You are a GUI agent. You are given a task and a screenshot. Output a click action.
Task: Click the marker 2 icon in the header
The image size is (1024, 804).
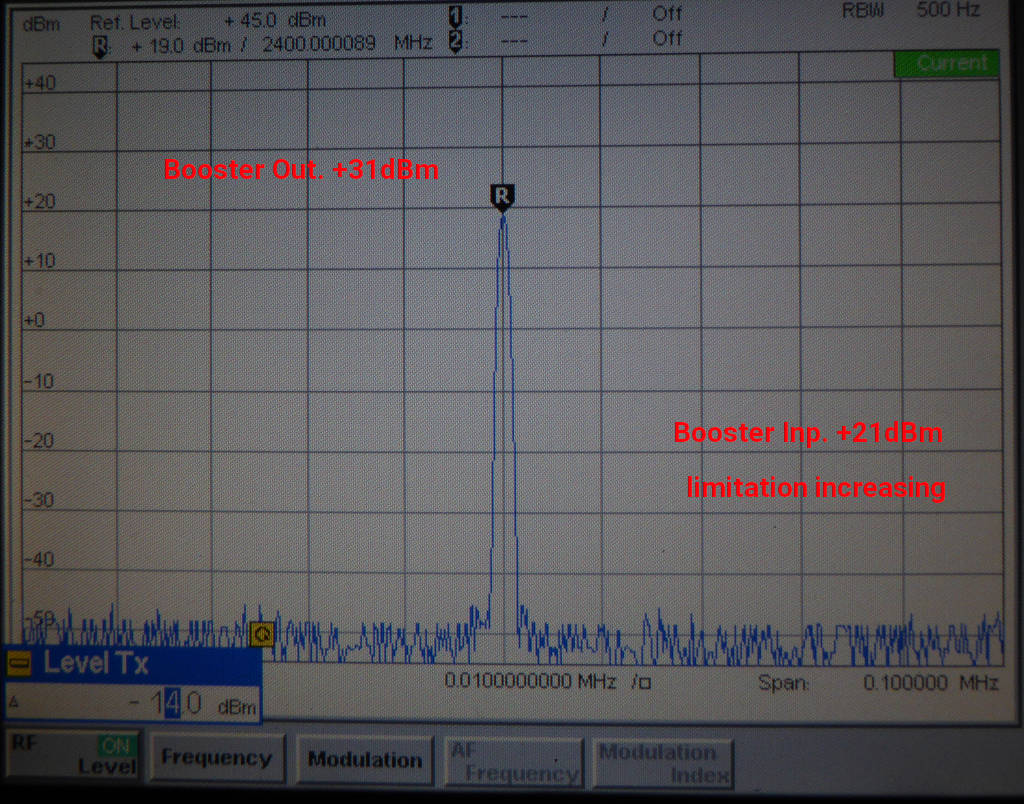[456, 42]
